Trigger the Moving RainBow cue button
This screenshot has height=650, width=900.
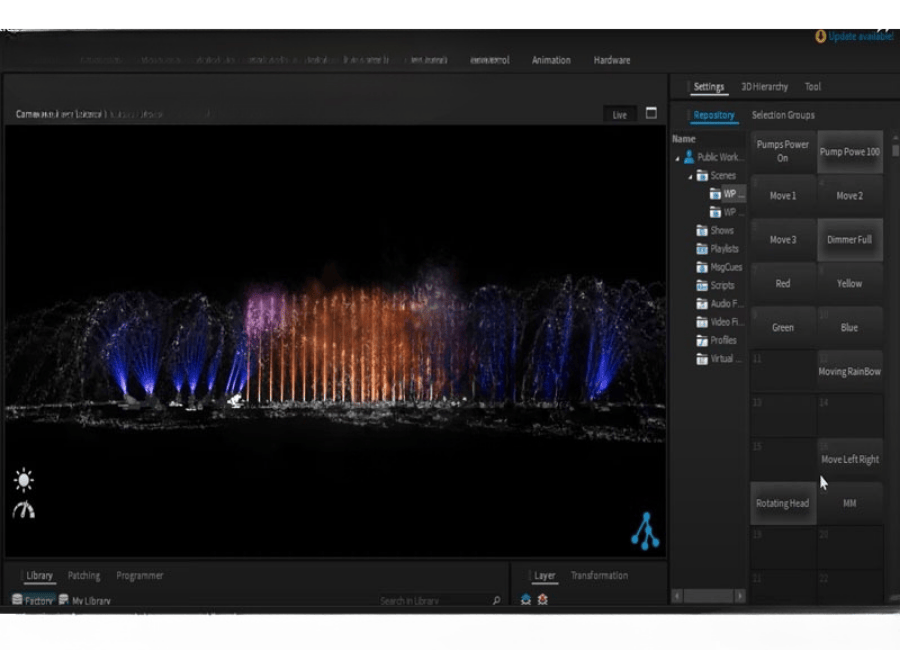tap(849, 372)
